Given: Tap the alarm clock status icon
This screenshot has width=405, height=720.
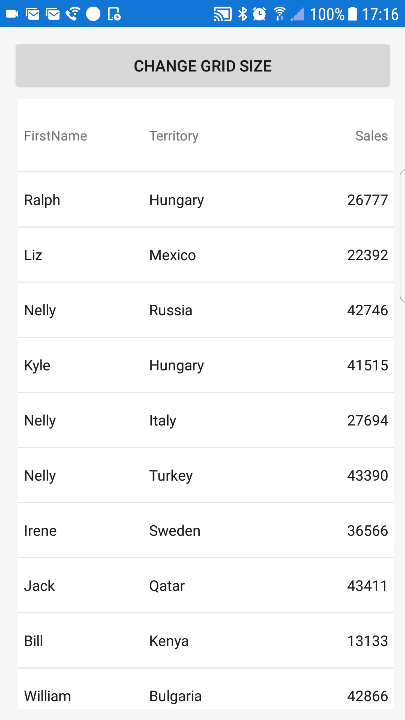Looking at the screenshot, I should [259, 14].
